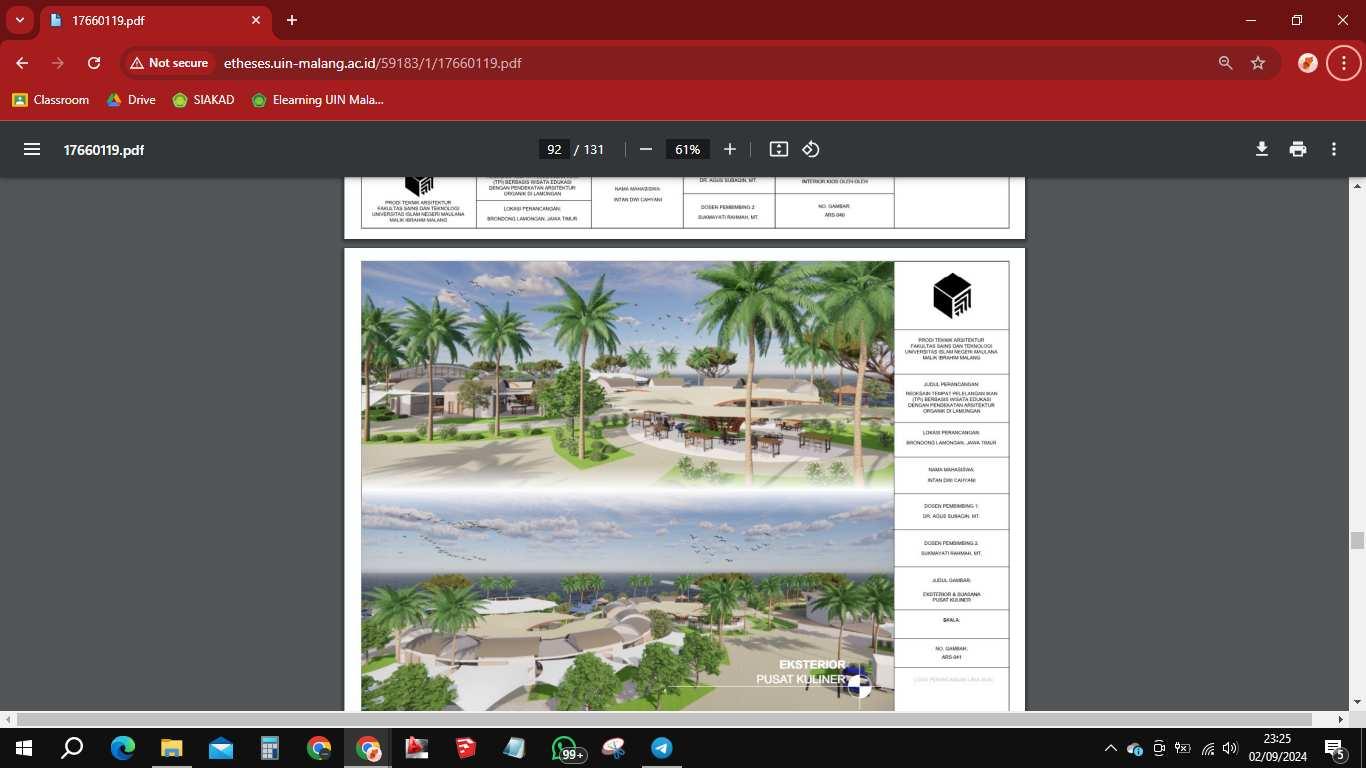Viewport: 1366px width, 768px height.
Task: Open the Calculator from taskbar
Action: [x=269, y=748]
